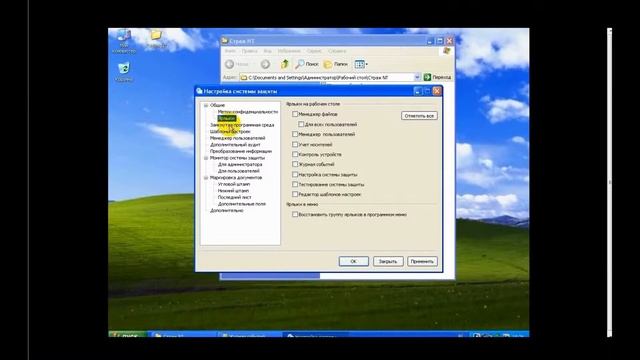The image size is (640, 360).
Task: Open Поиск search in Explorer toolbar
Action: 307,64
